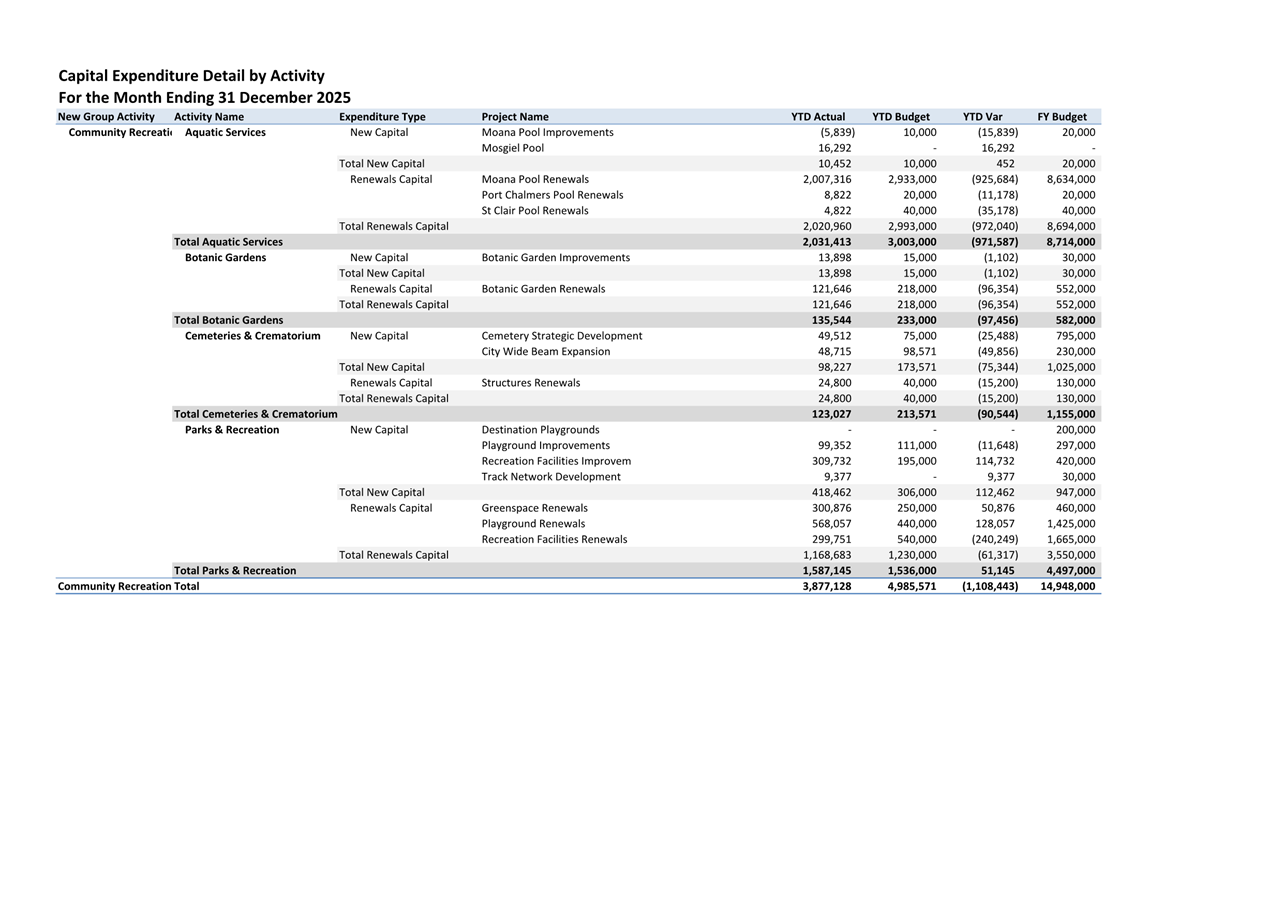1283x907 pixels.
Task: Select the New Group Activity column header
Action: 106,117
